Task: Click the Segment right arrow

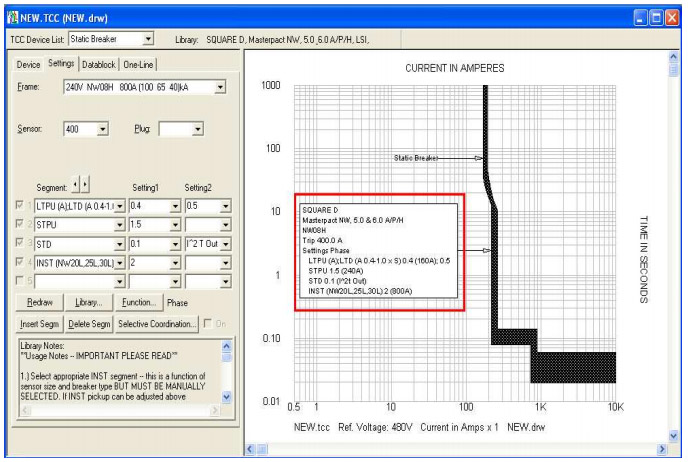Action: click(x=85, y=184)
